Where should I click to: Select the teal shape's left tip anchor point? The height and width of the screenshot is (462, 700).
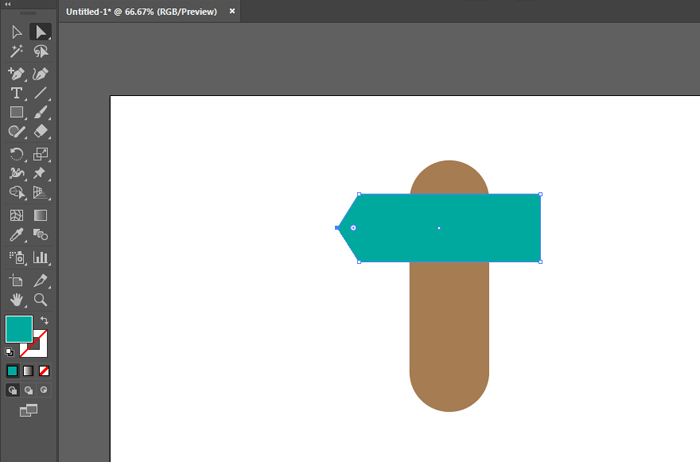coord(337,228)
